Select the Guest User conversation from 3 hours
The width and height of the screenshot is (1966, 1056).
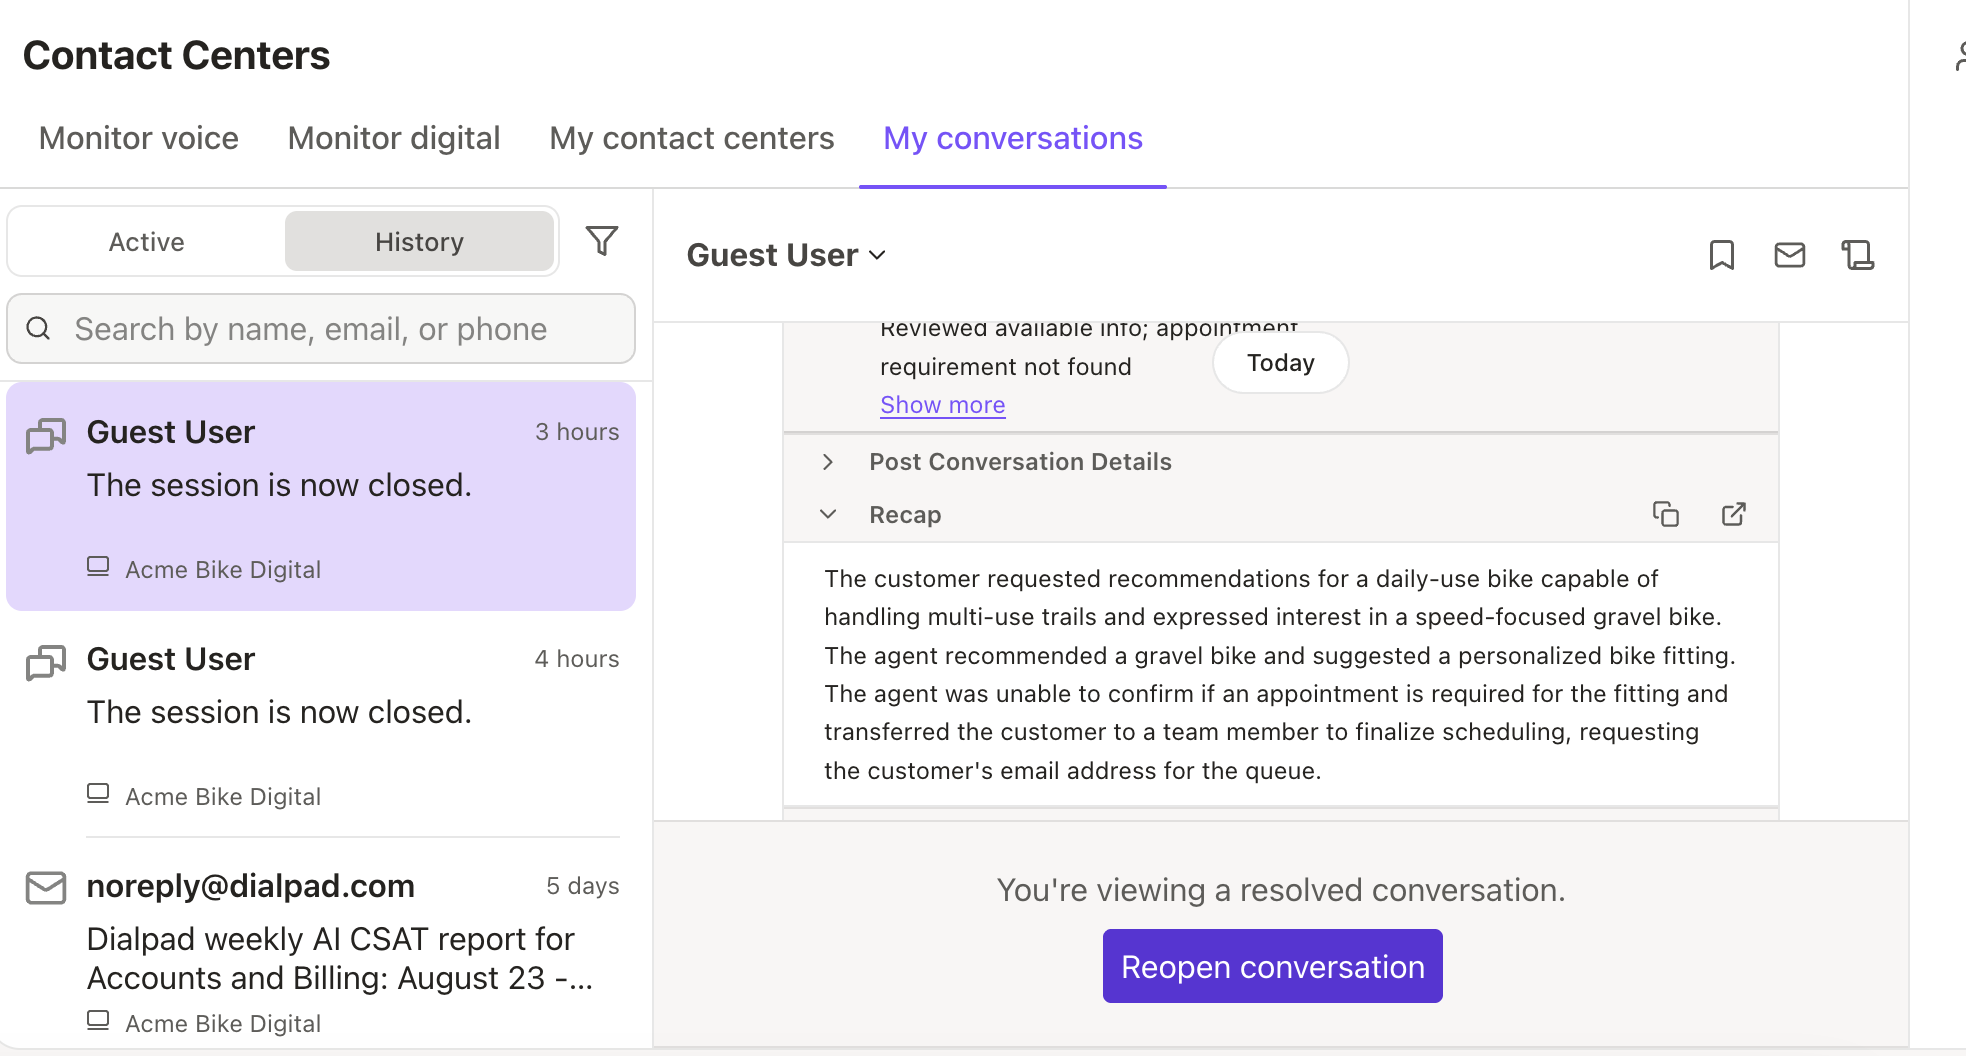pyautogui.click(x=321, y=496)
